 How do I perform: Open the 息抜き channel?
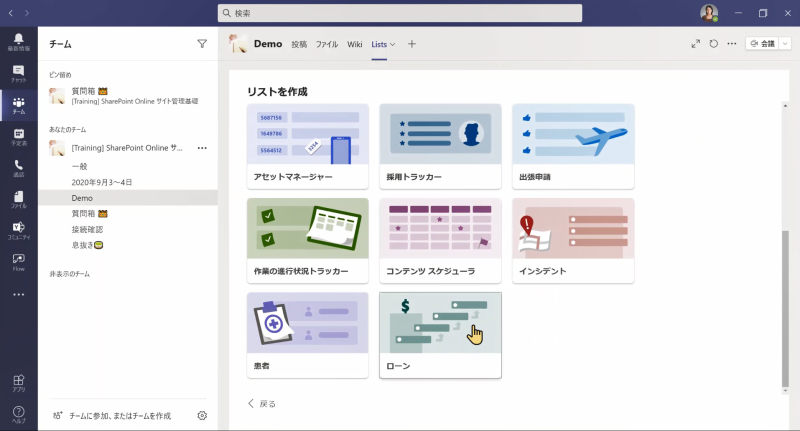pos(87,245)
